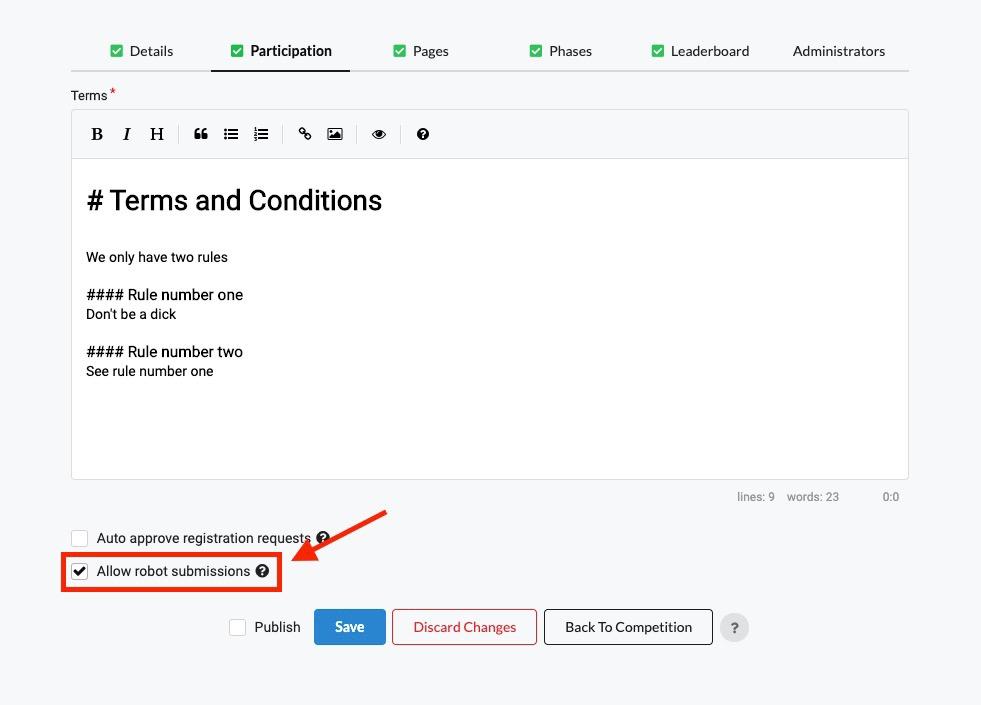Image resolution: width=981 pixels, height=705 pixels.
Task: Enable auto approve registration requests
Action: tap(79, 538)
